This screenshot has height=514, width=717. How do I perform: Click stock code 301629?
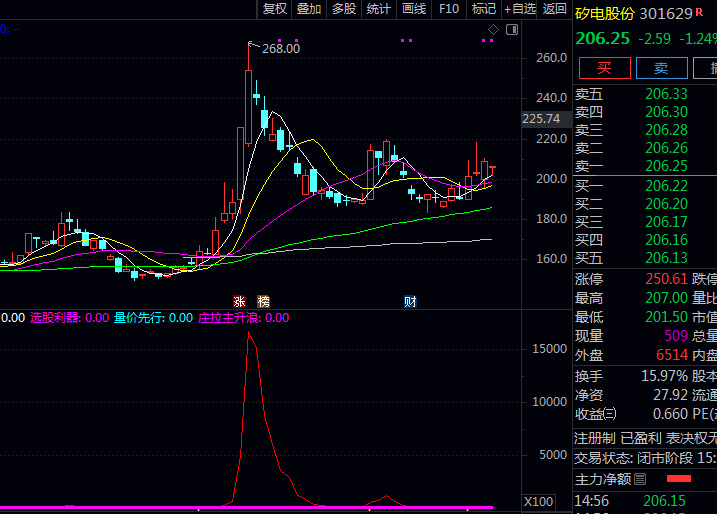(666, 14)
